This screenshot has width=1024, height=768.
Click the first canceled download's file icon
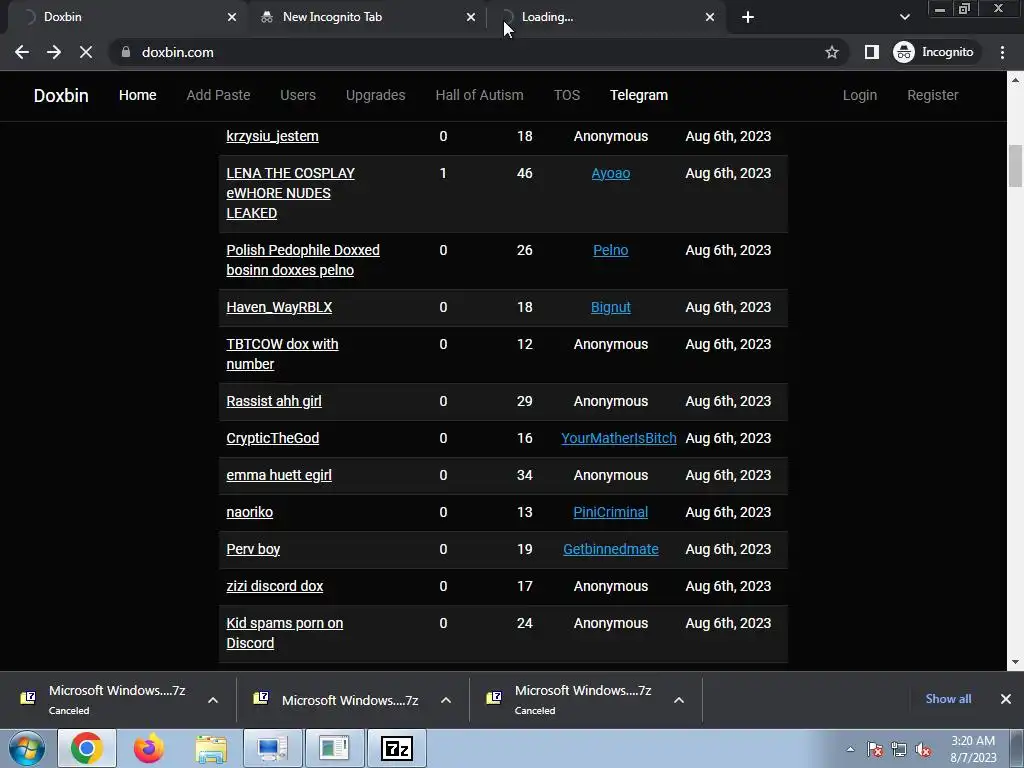click(x=28, y=698)
